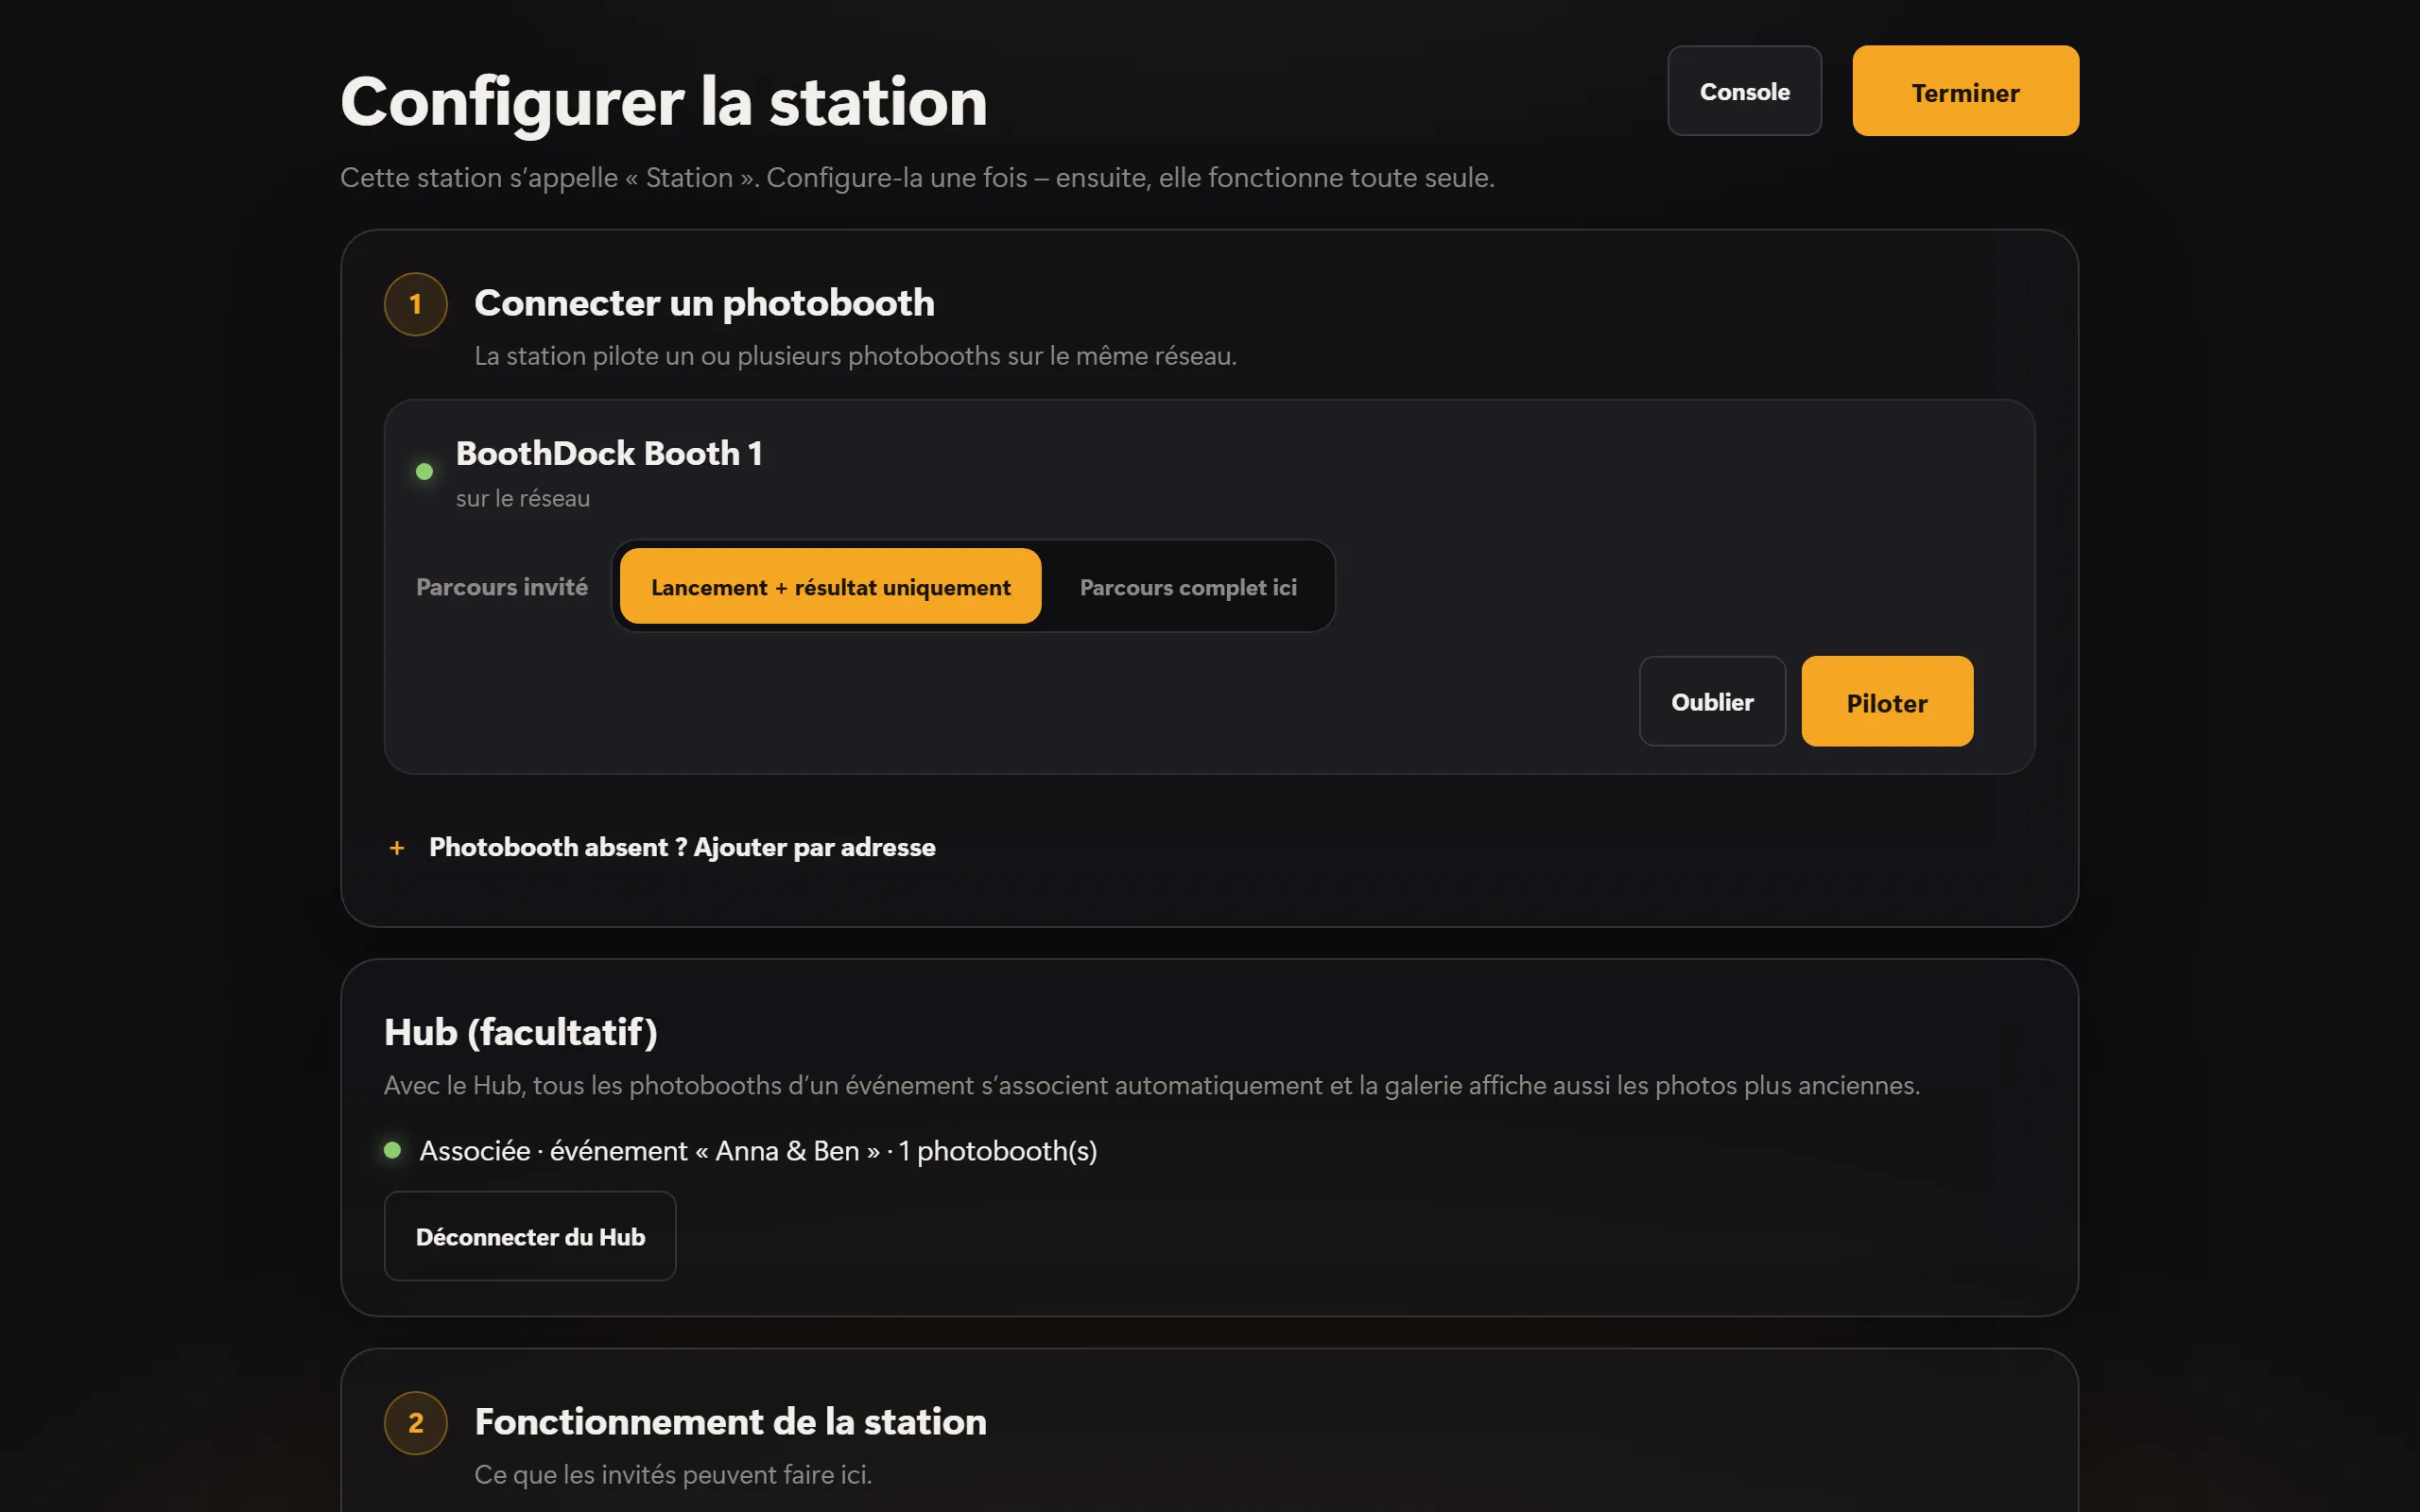
Task: Click the "Associée · événement « Anna & Ben »" line
Action: 758,1151
